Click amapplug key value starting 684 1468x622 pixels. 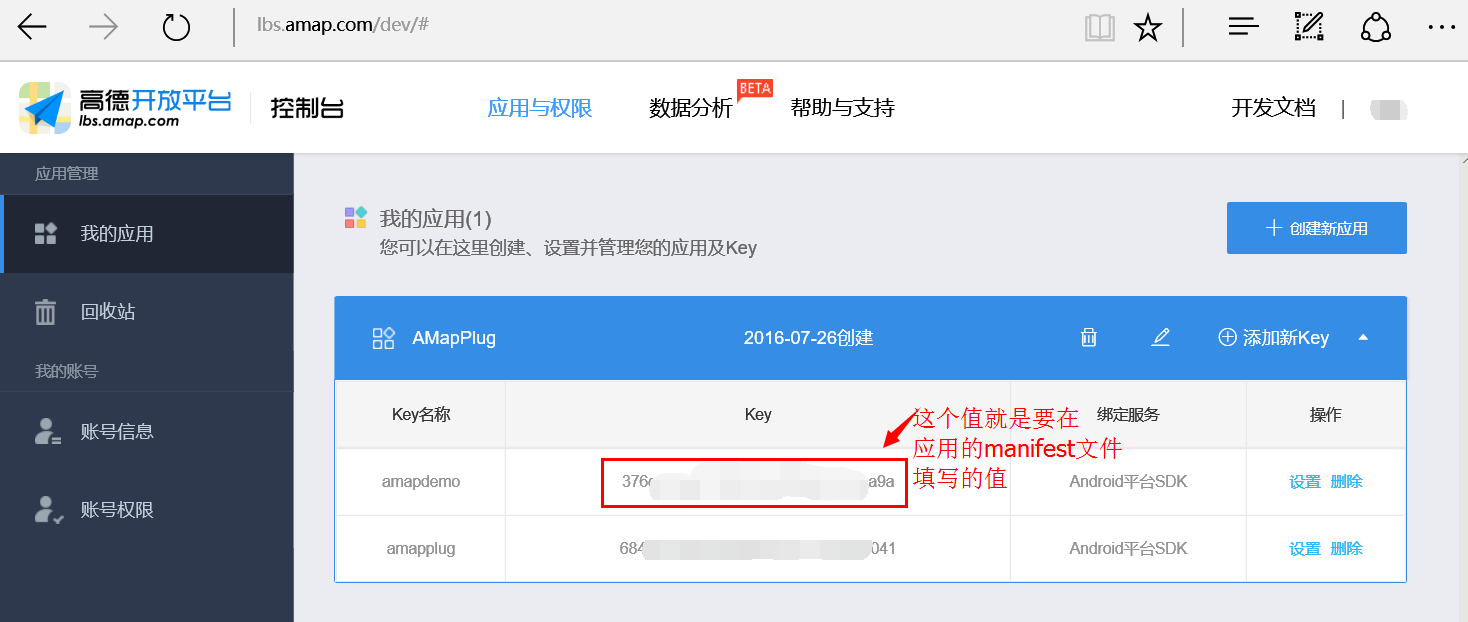[x=758, y=548]
